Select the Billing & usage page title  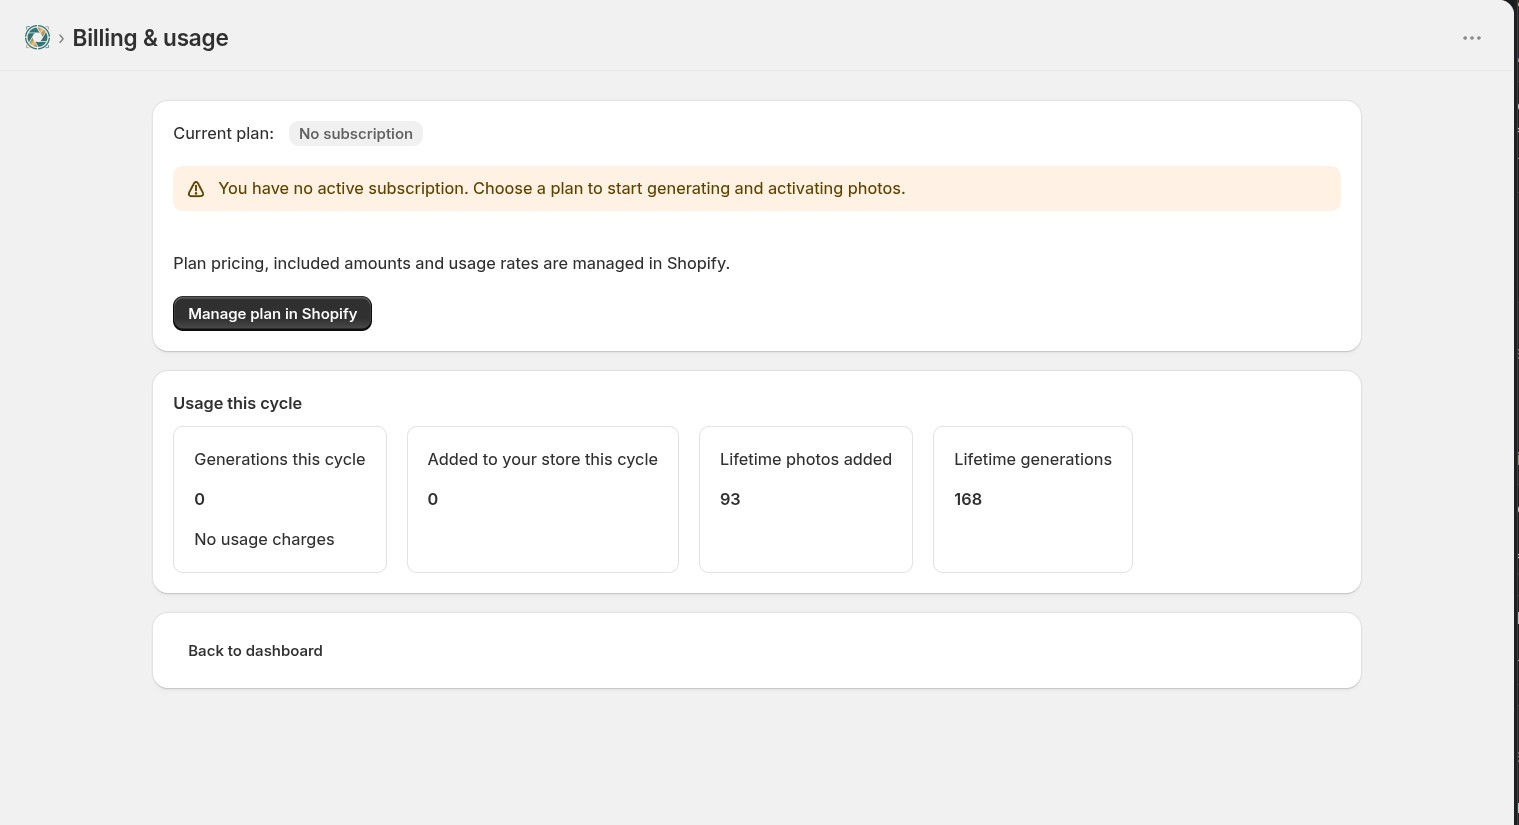point(150,38)
